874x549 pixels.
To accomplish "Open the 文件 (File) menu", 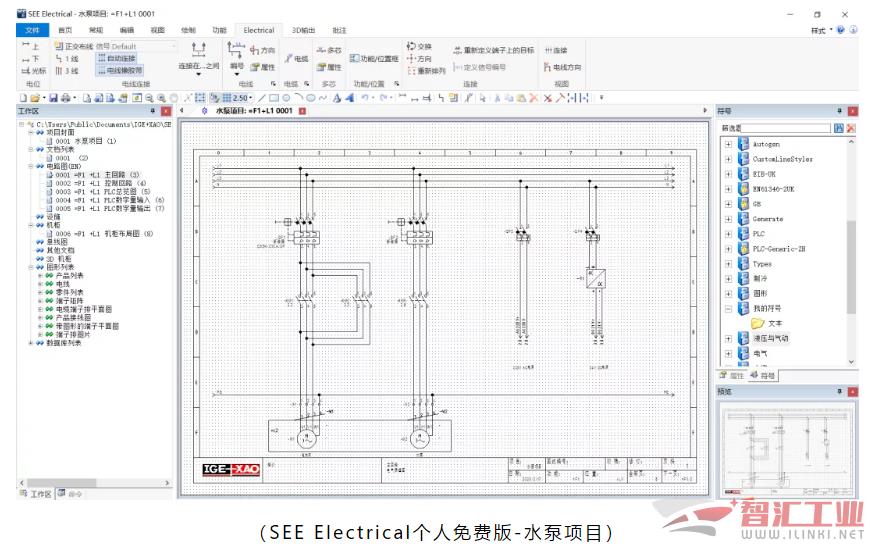I will point(32,30).
